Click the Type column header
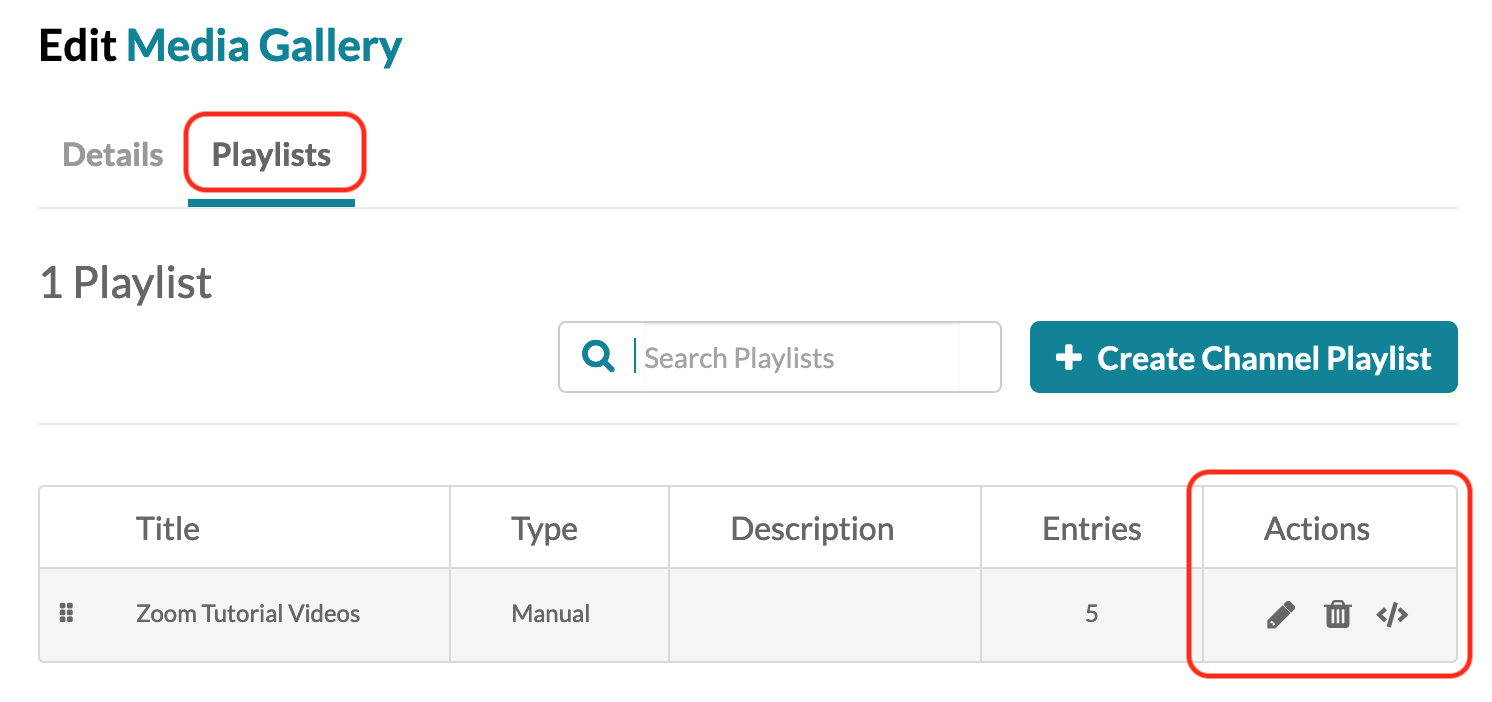Viewport: 1492px width, 702px height. coord(544,529)
